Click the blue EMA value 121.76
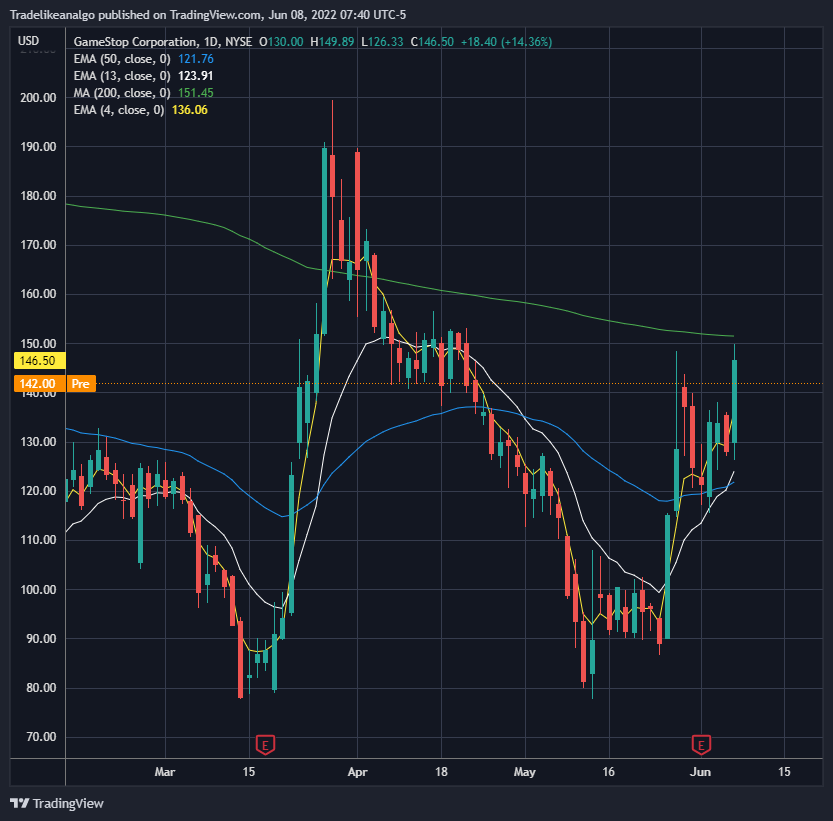 click(x=196, y=59)
